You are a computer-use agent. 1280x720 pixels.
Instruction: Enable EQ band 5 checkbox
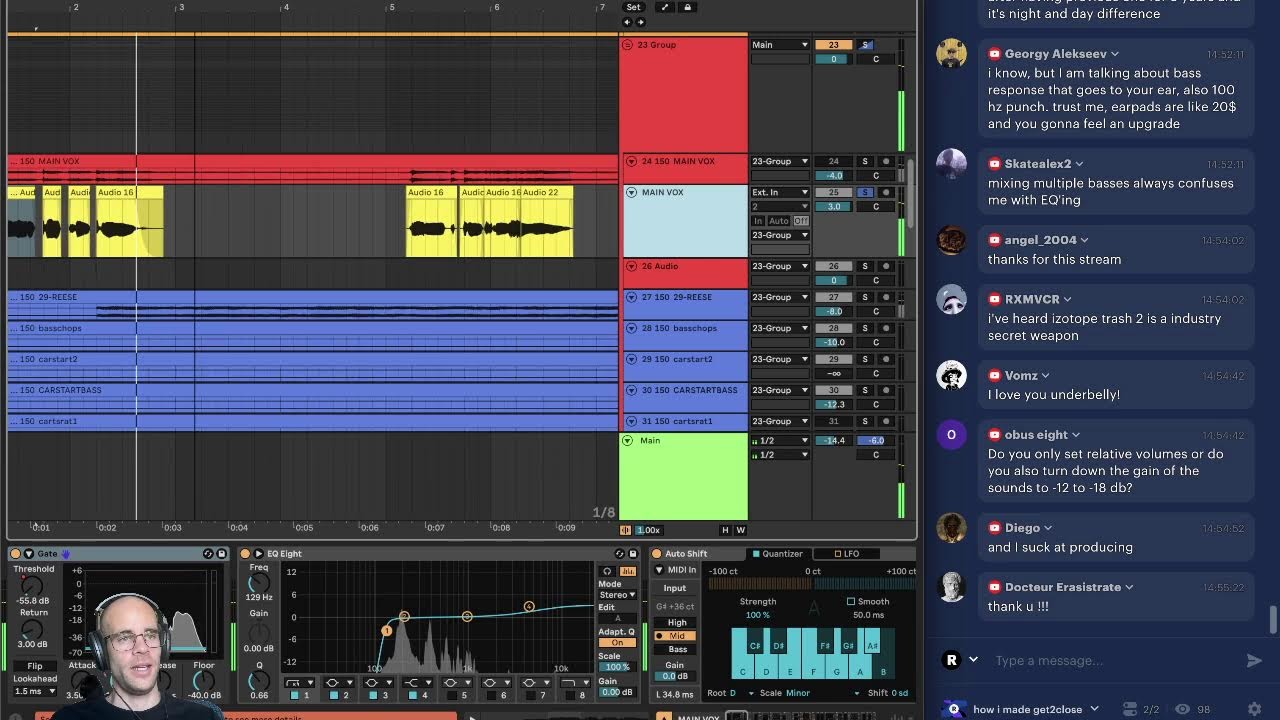tap(451, 695)
